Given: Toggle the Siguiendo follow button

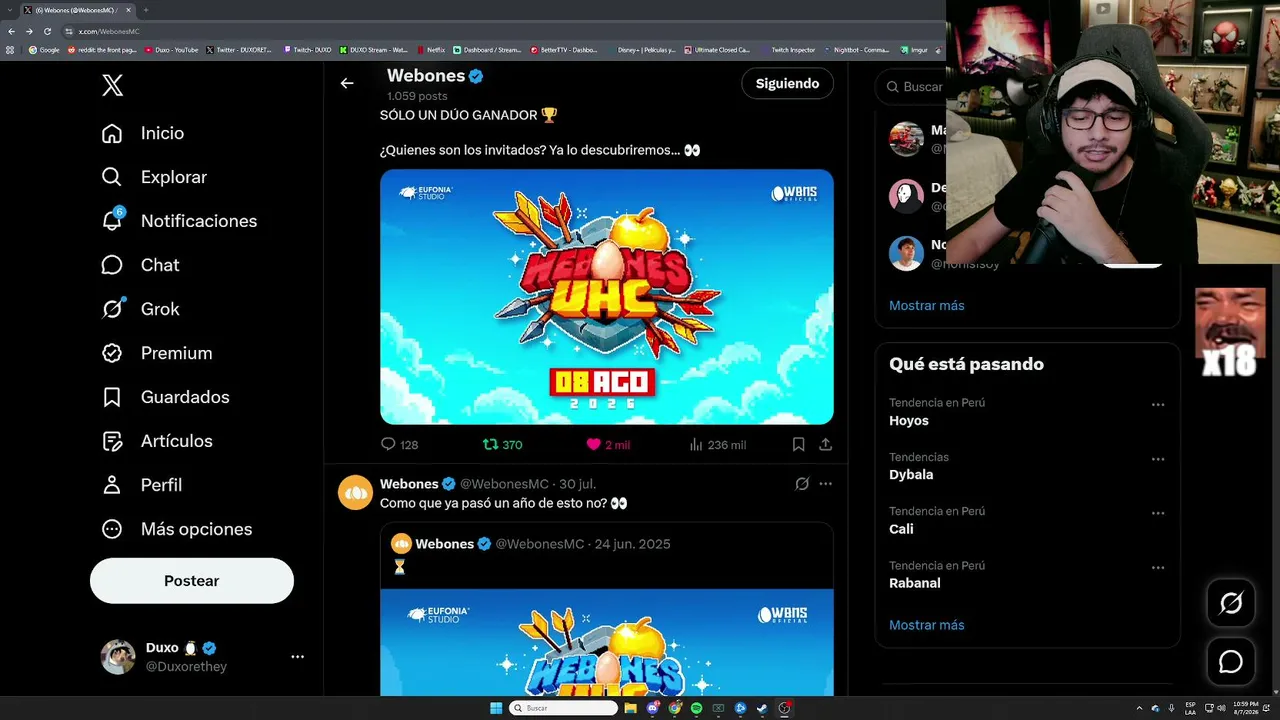Looking at the screenshot, I should [787, 84].
